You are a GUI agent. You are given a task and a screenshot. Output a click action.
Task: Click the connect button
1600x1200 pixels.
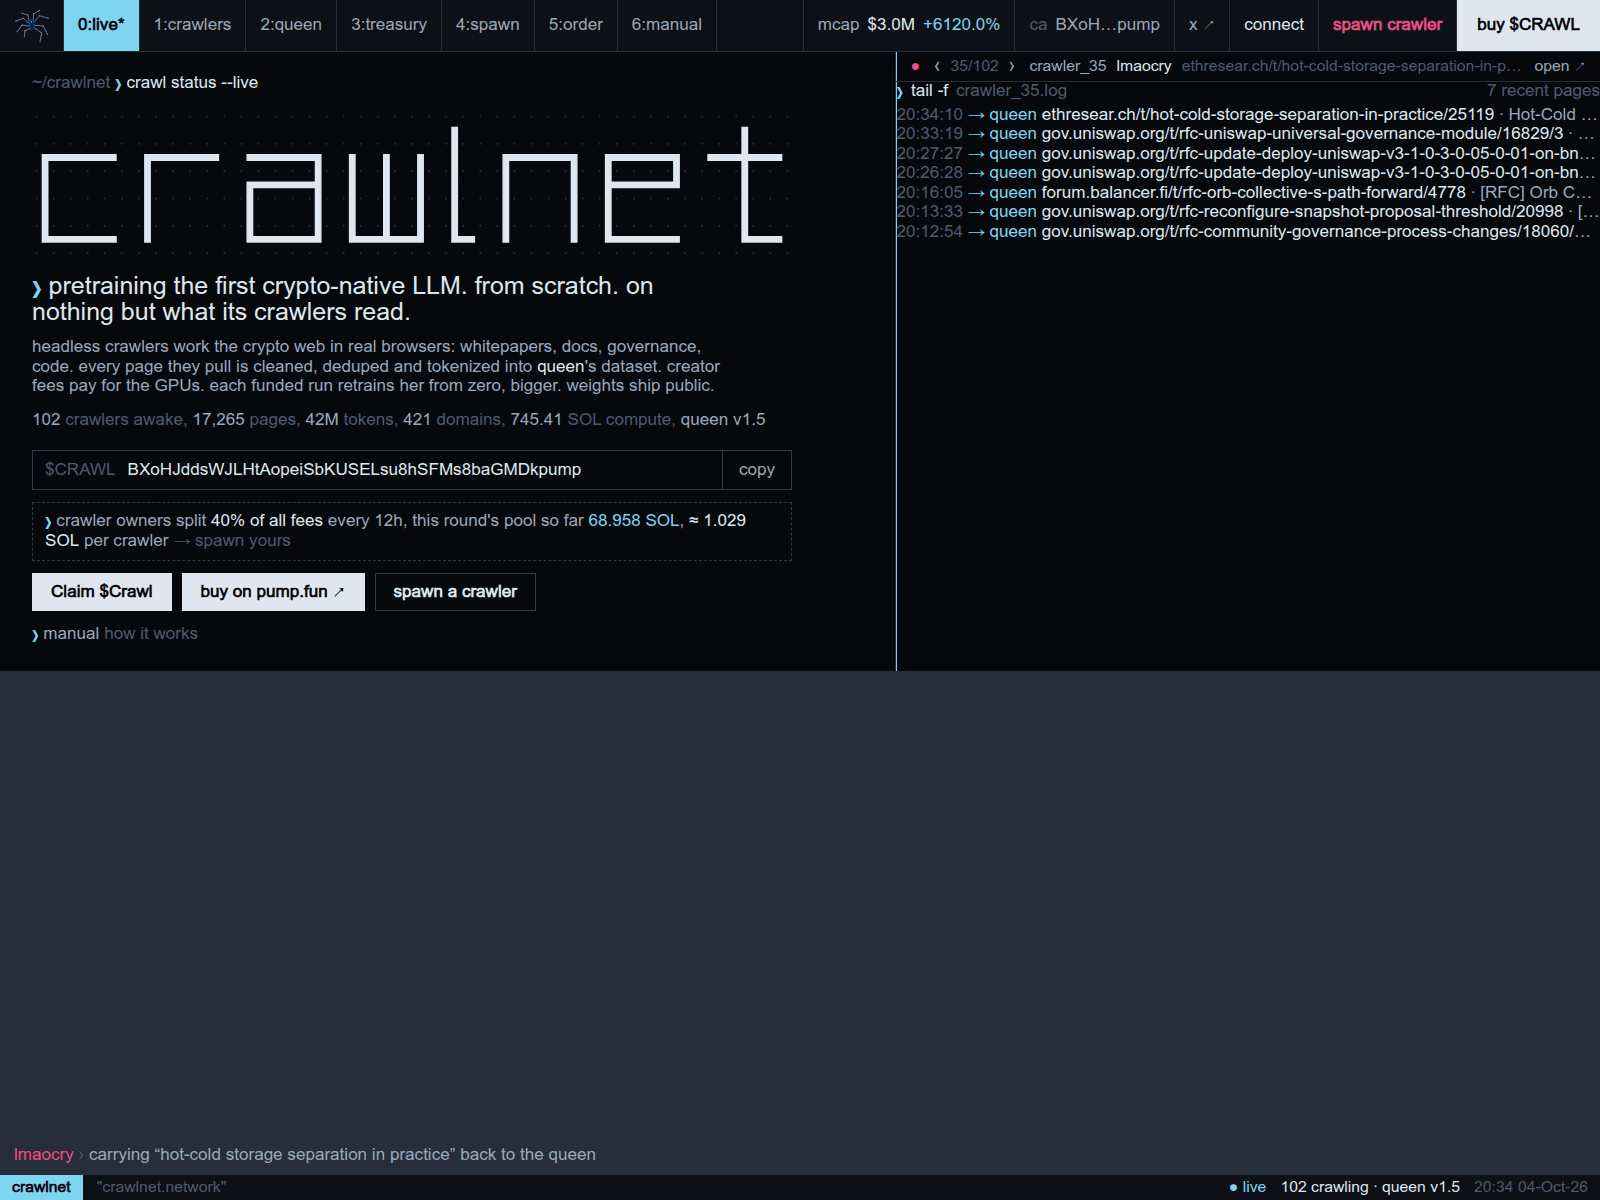1274,25
